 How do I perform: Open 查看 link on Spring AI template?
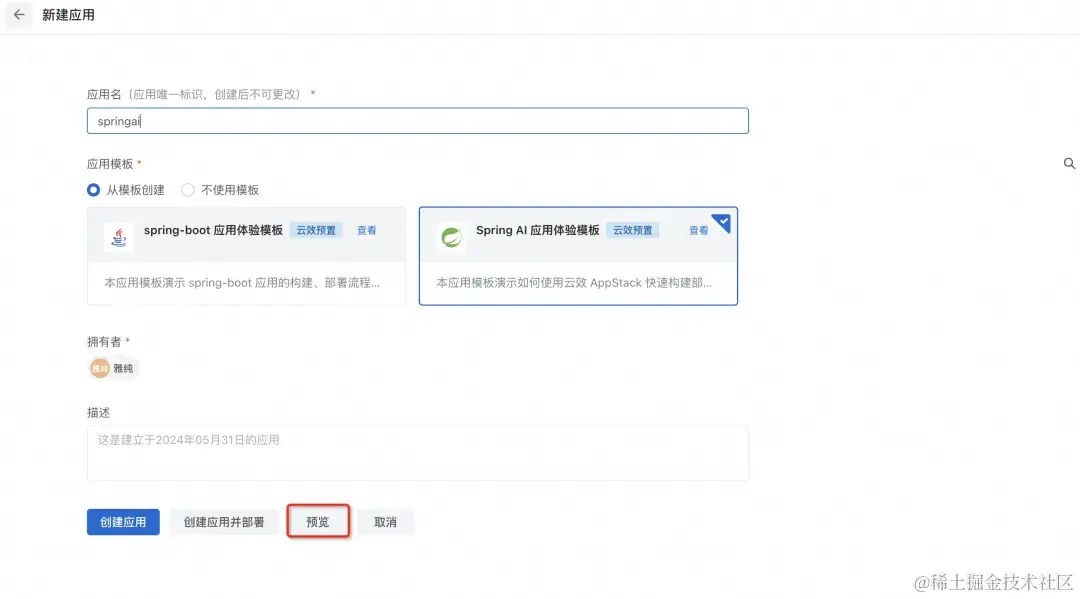click(699, 230)
